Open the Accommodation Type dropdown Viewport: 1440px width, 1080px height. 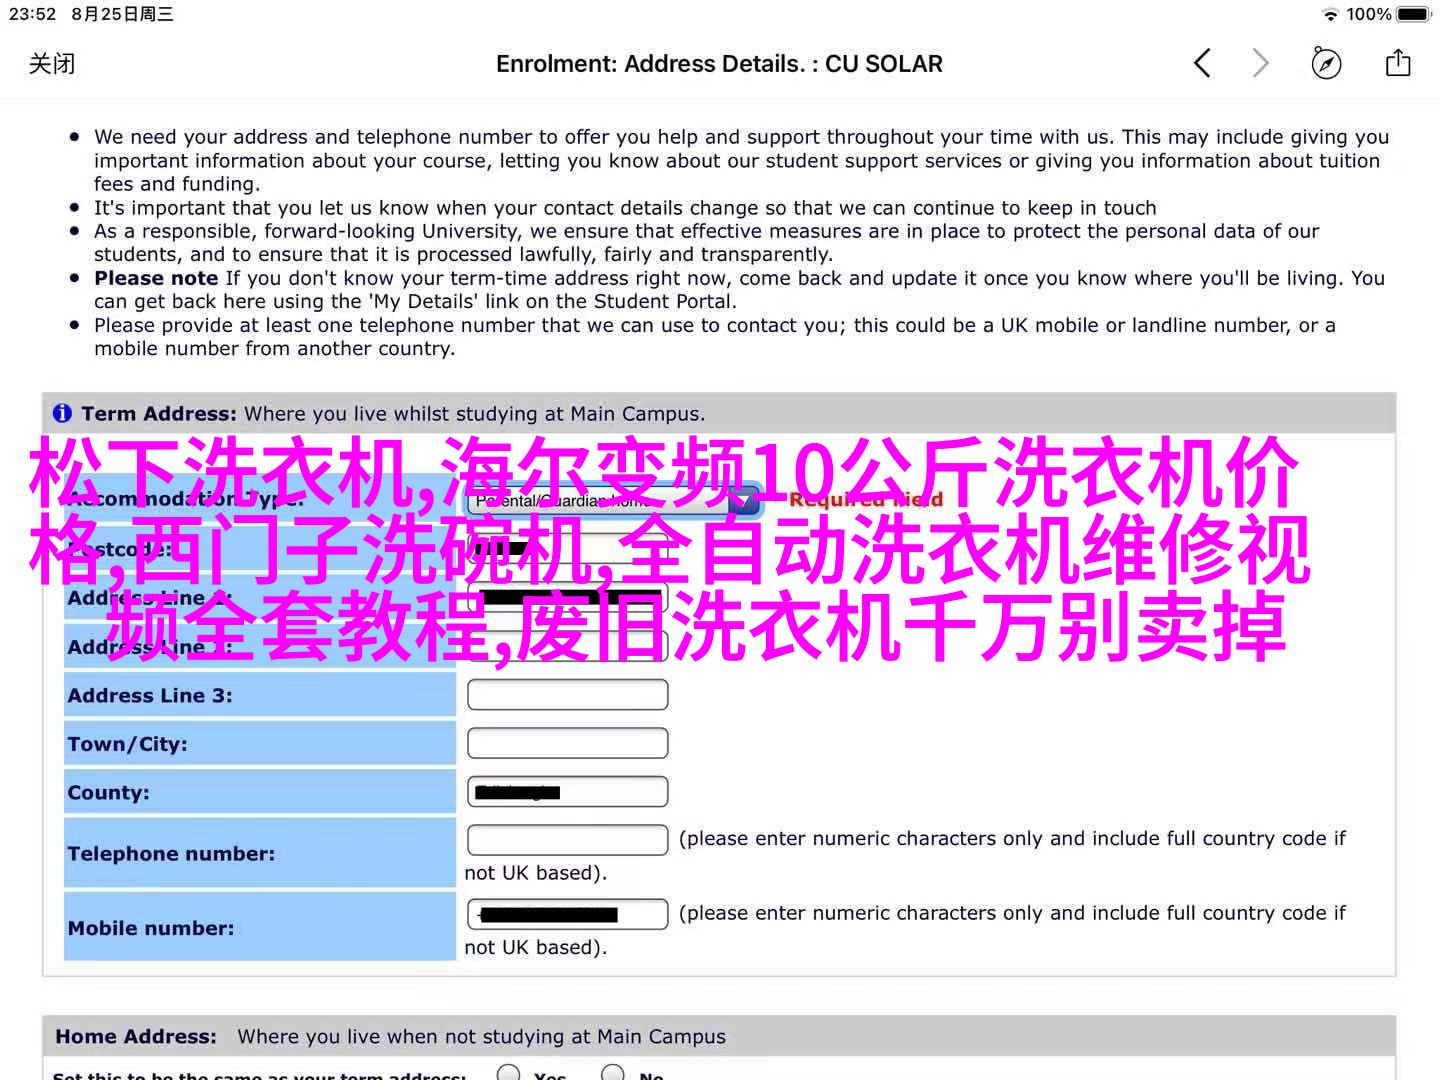pos(615,500)
